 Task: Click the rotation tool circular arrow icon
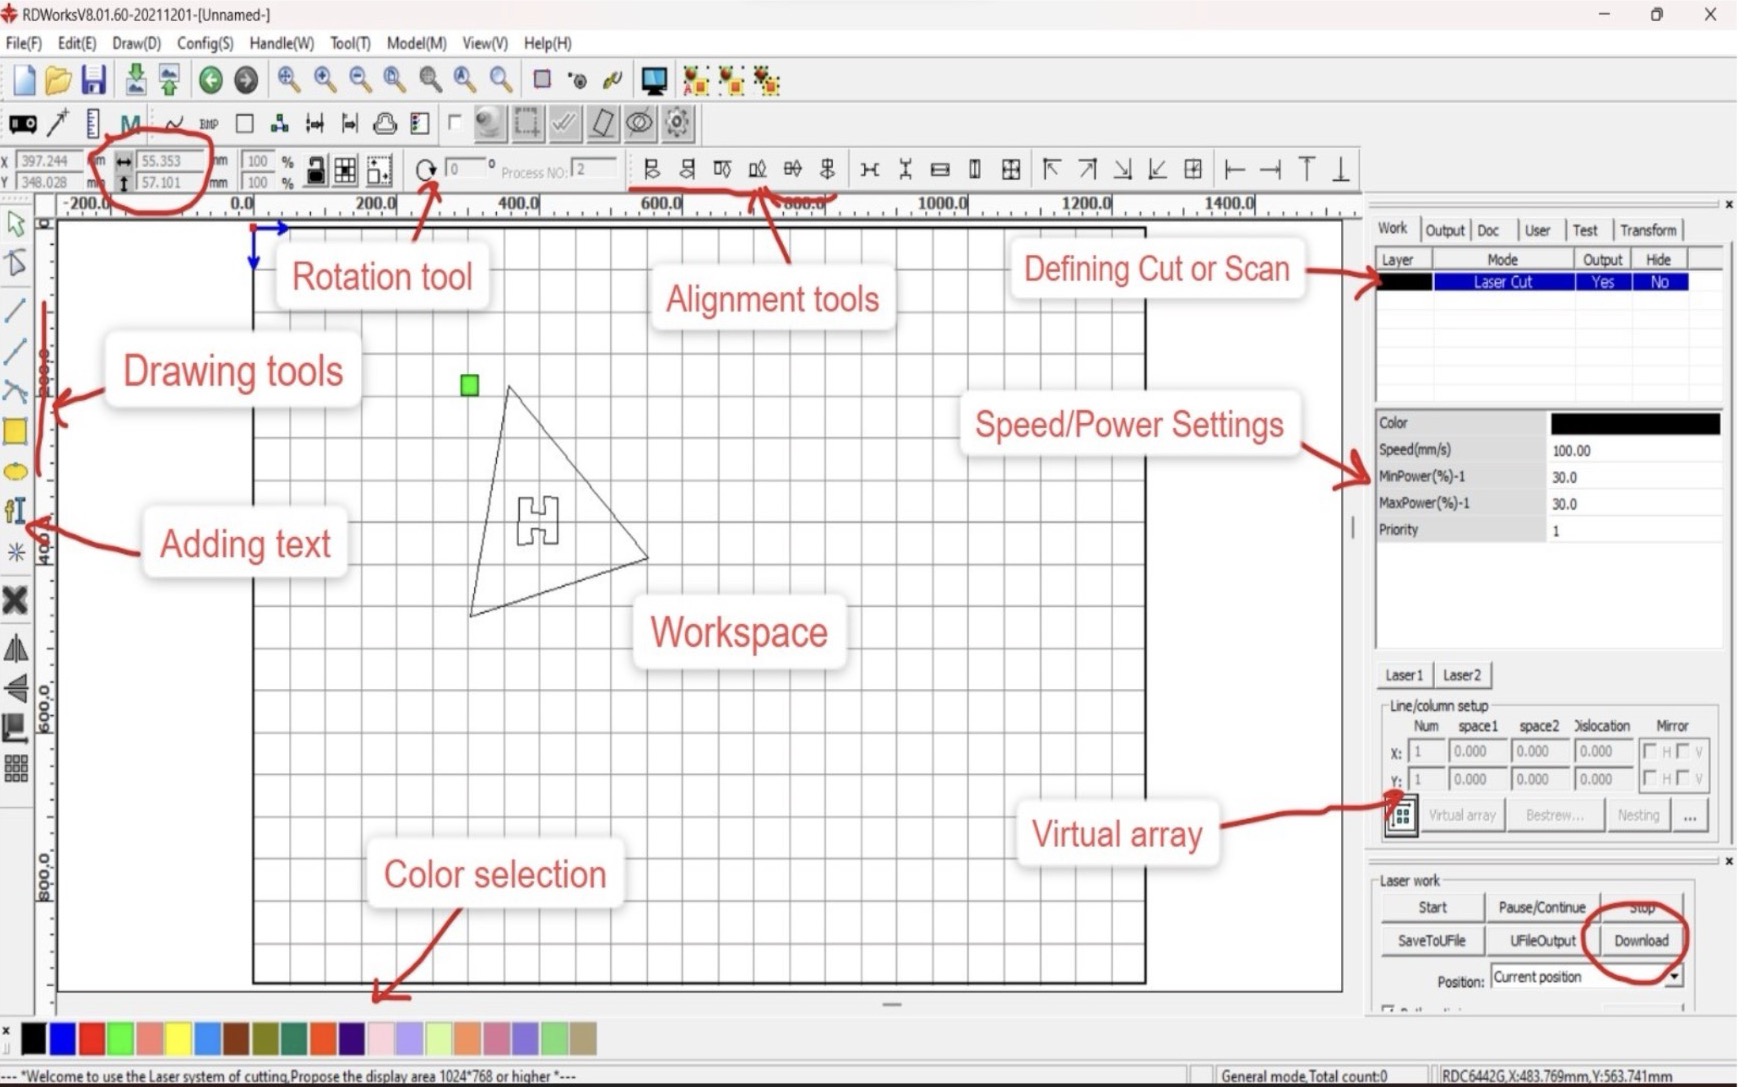[x=426, y=170]
